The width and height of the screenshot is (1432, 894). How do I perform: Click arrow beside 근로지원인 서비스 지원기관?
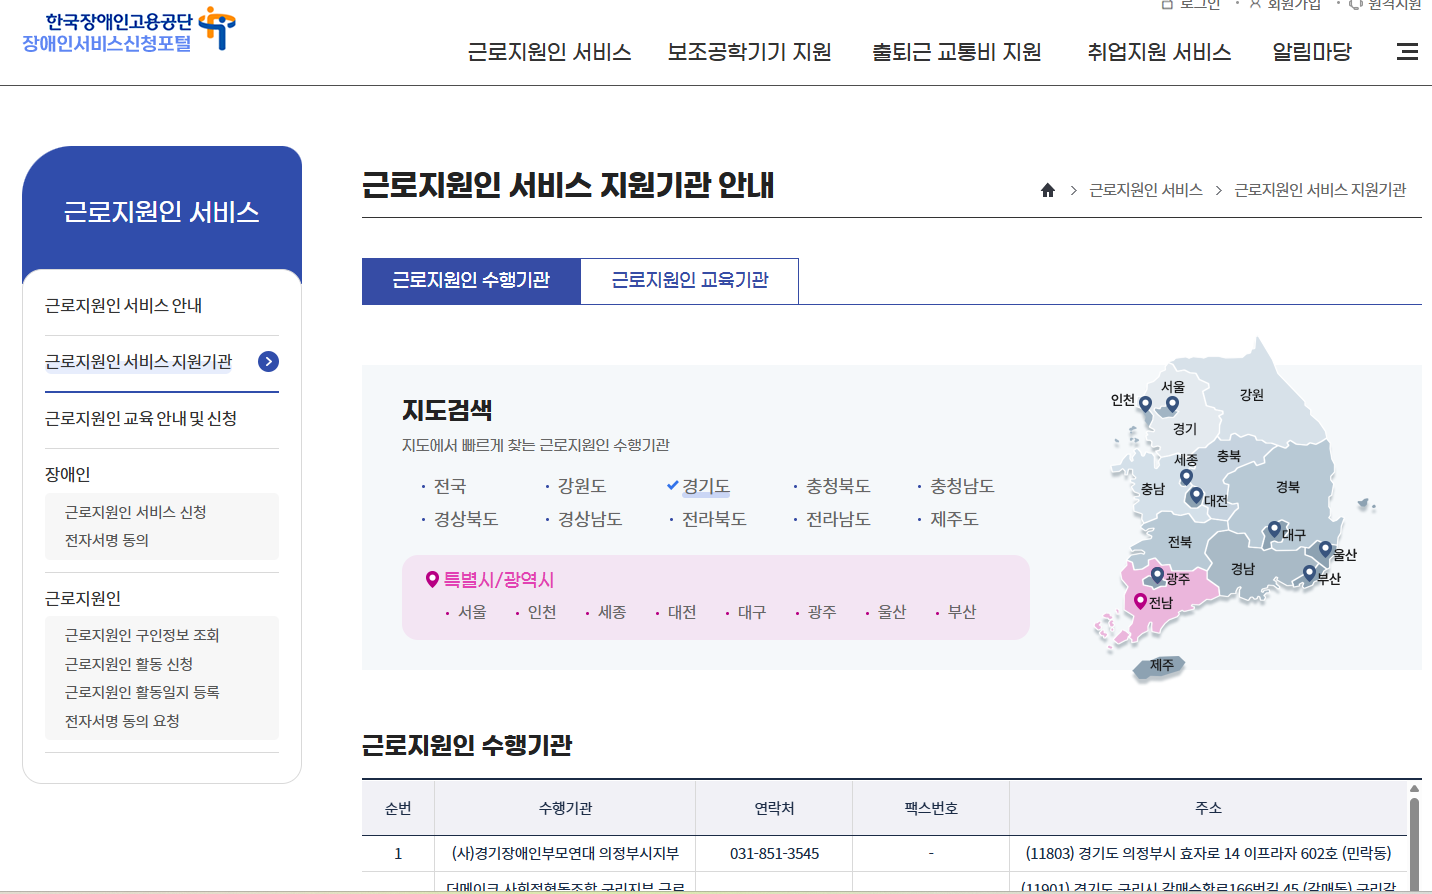(268, 362)
